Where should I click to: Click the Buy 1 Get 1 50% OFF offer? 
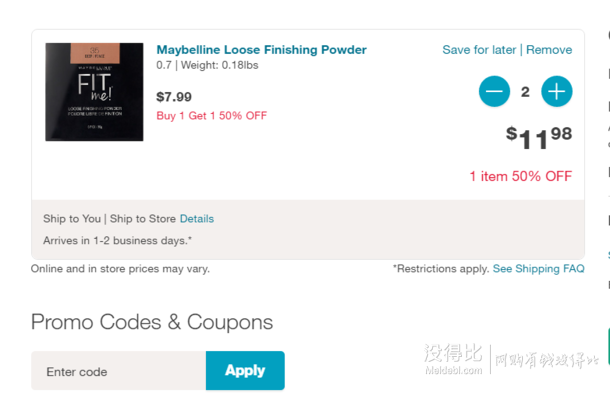tap(212, 116)
